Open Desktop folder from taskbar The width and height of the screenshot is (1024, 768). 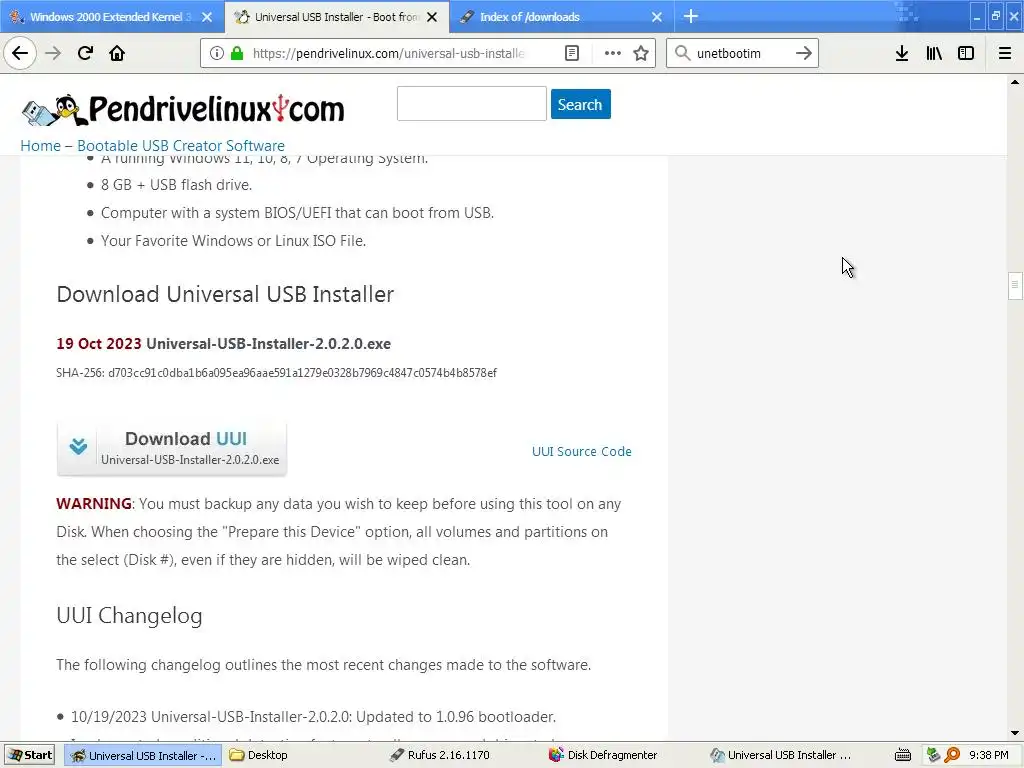[x=260, y=755]
